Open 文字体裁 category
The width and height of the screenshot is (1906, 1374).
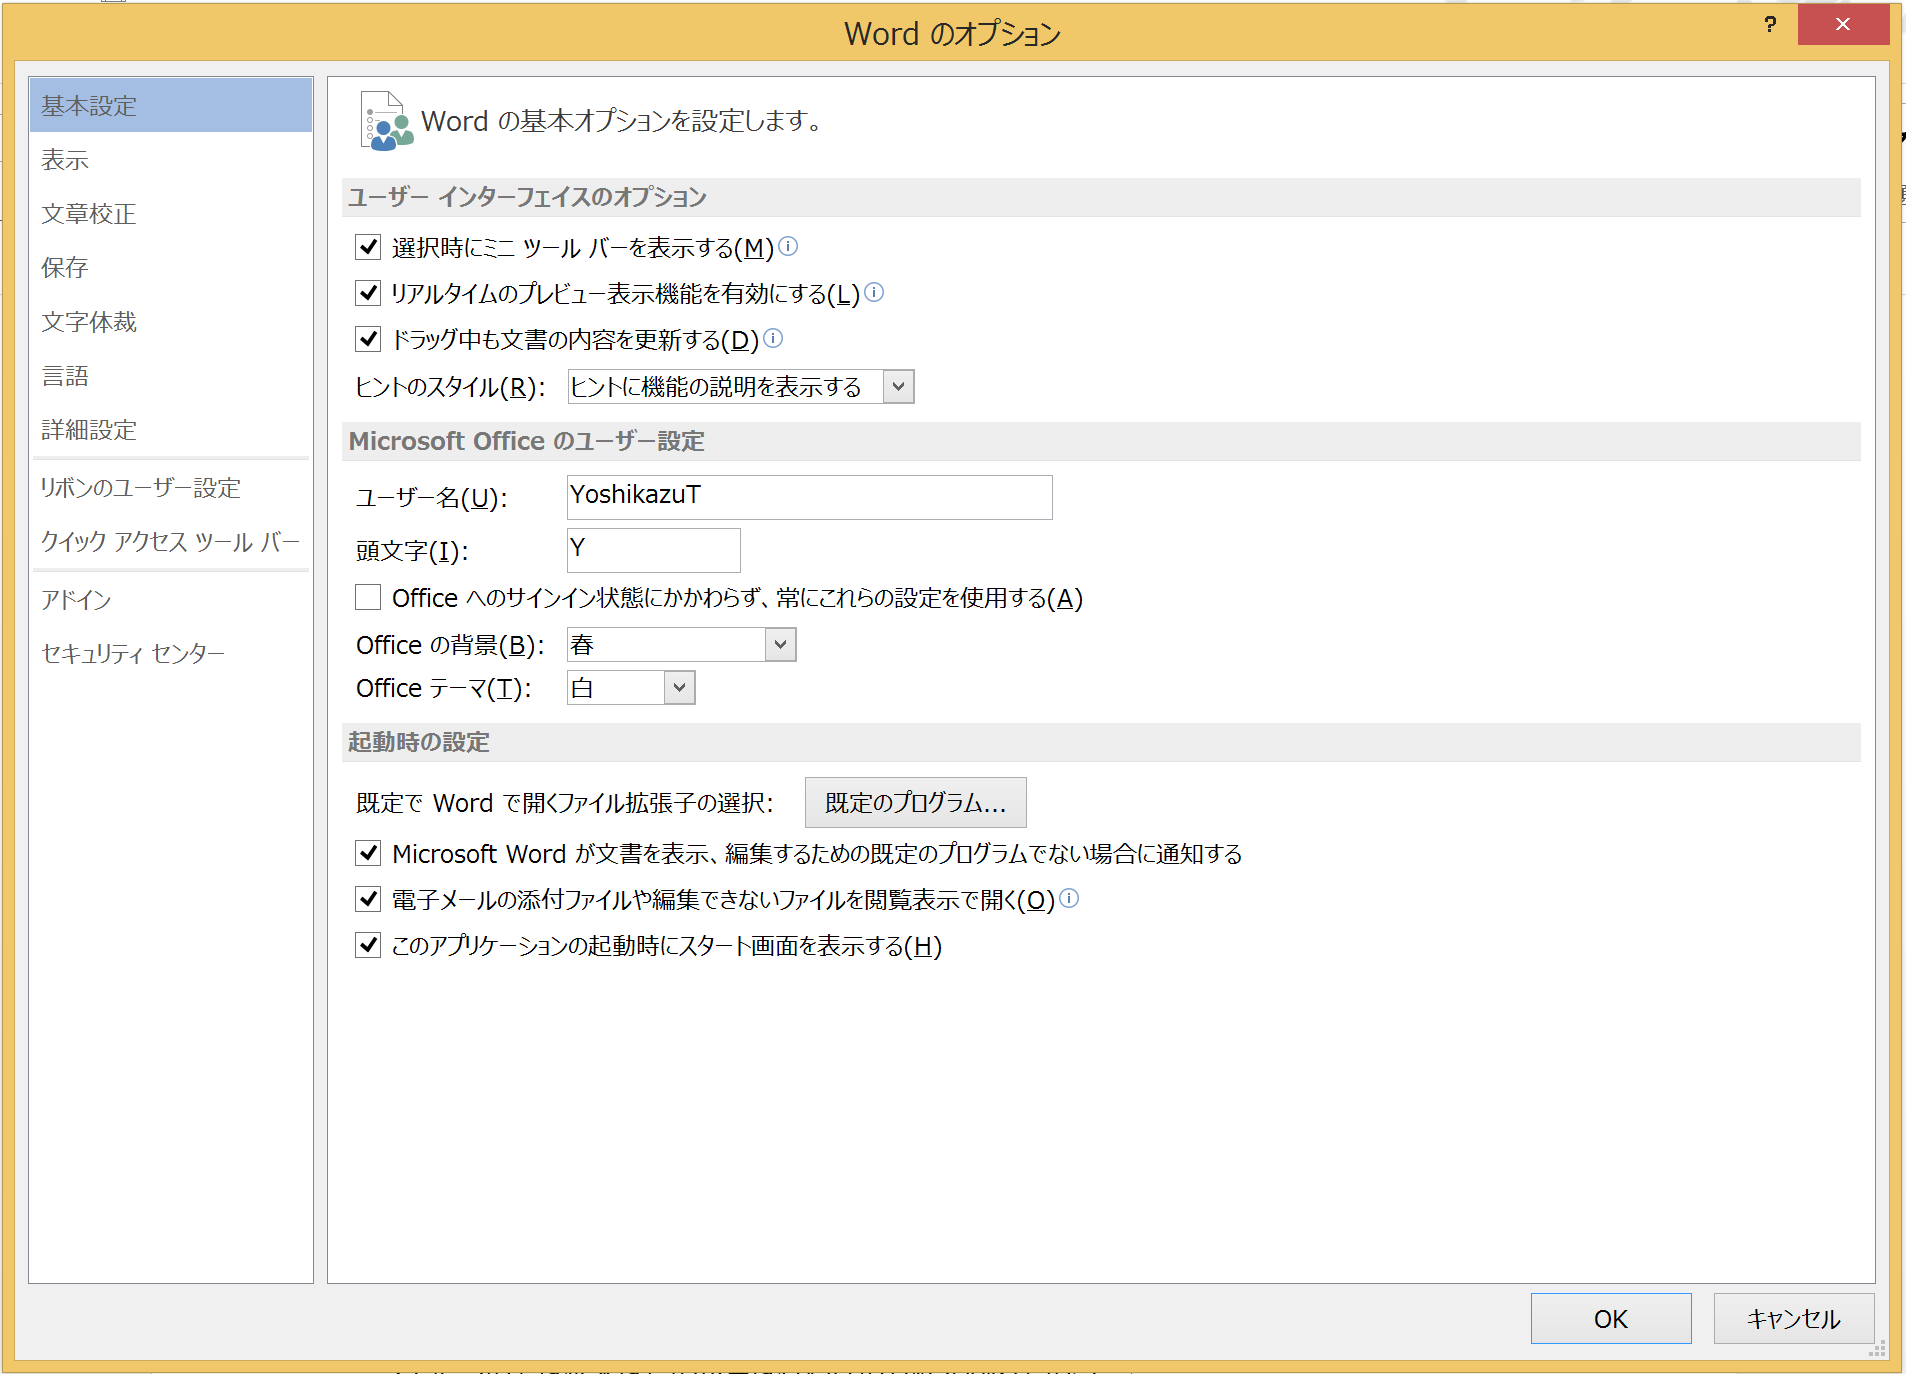click(x=171, y=321)
